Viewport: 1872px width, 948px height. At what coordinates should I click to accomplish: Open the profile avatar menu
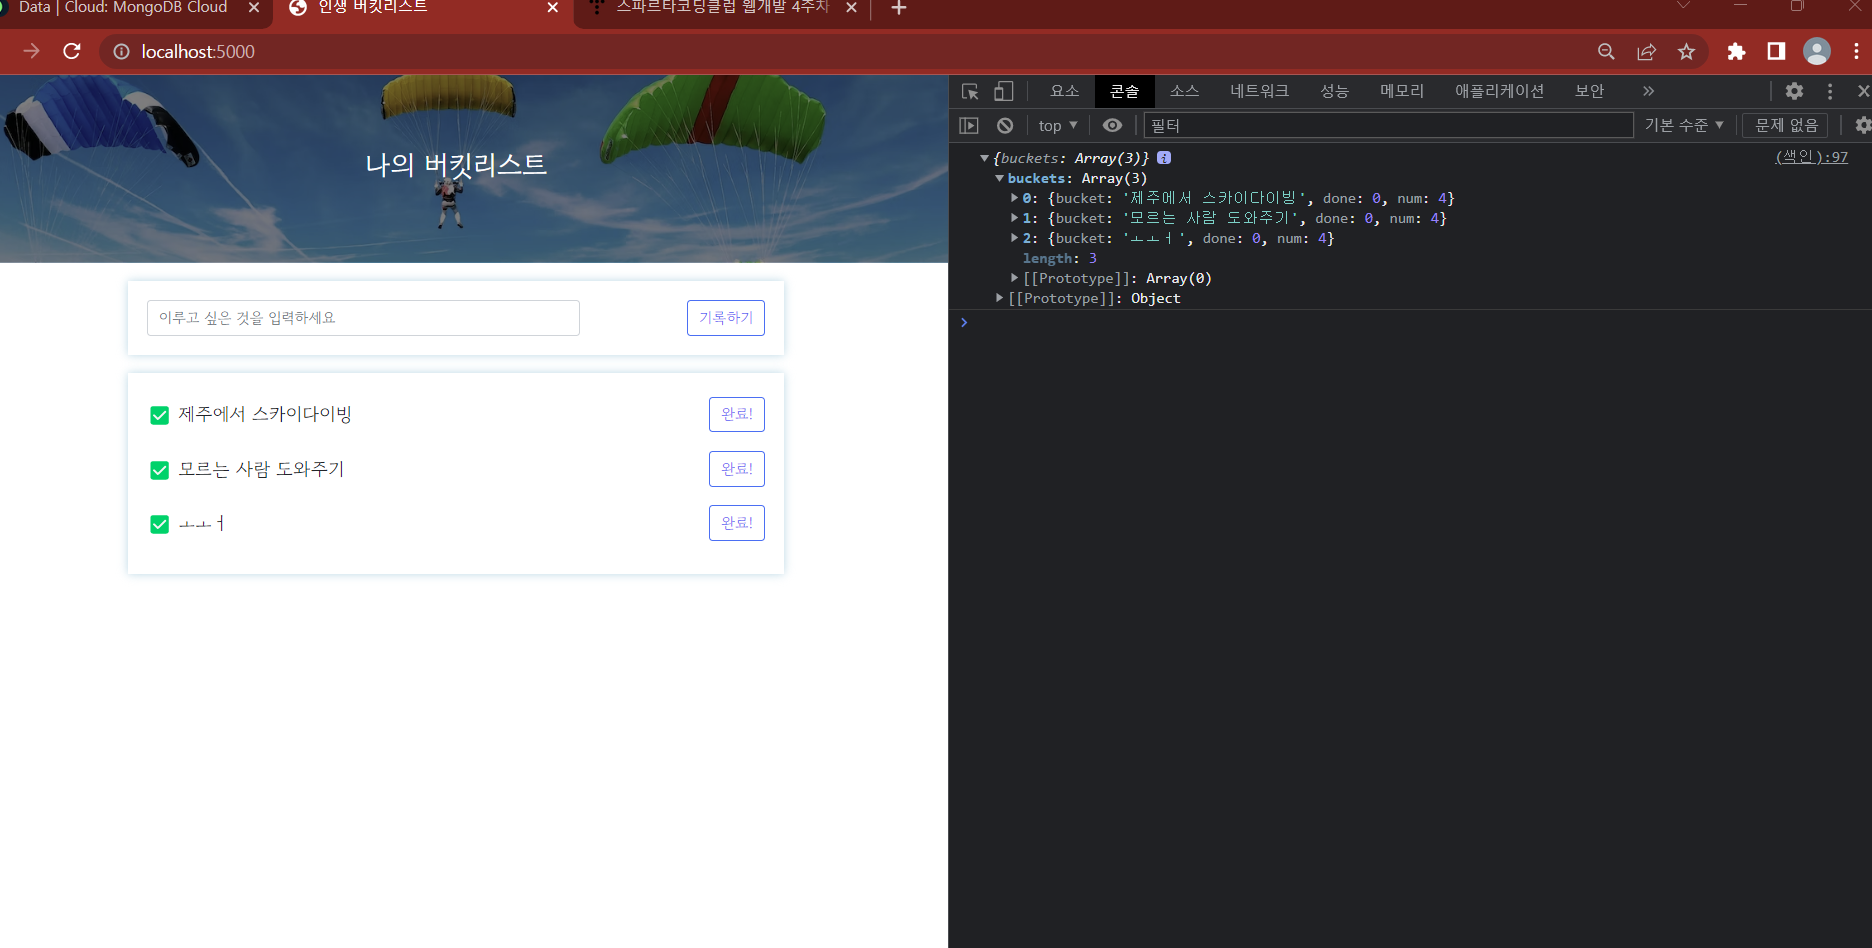[x=1817, y=51]
